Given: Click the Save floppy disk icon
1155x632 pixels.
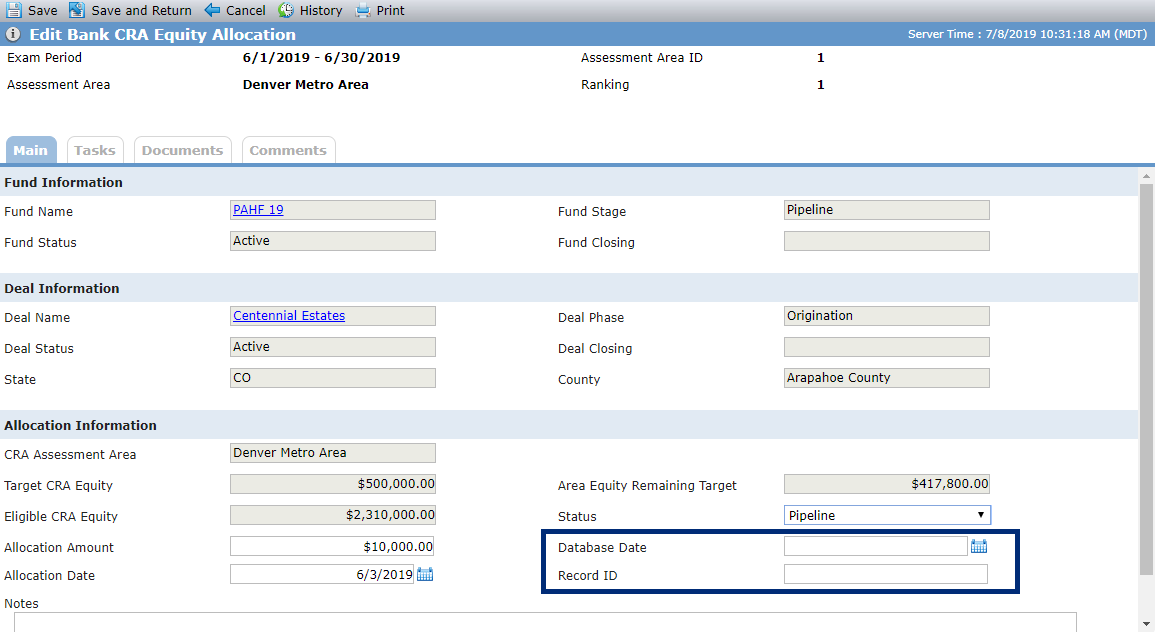Looking at the screenshot, I should pyautogui.click(x=13, y=10).
